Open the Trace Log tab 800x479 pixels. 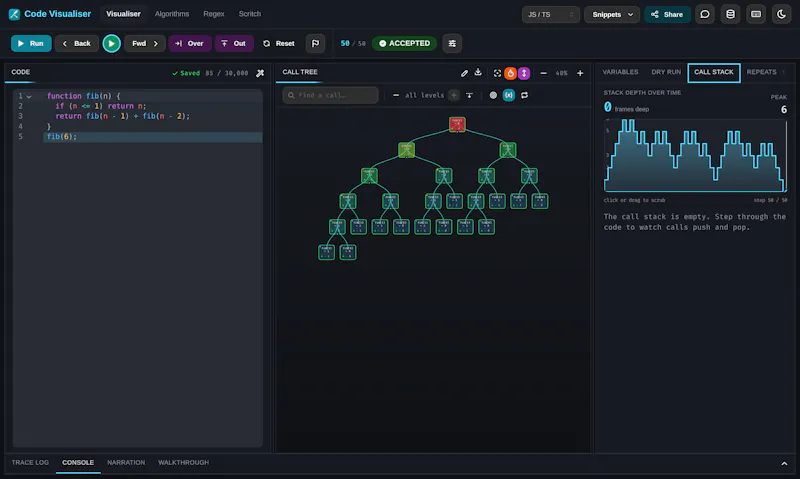click(x=31, y=463)
